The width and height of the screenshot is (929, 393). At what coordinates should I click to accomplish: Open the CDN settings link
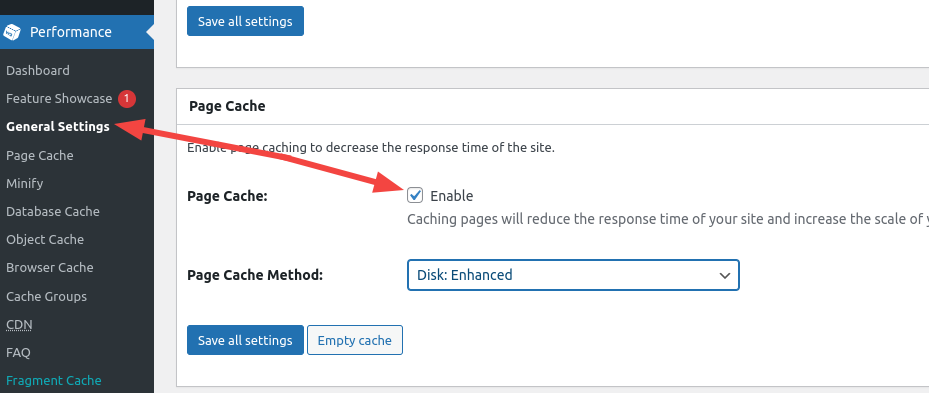pyautogui.click(x=19, y=325)
